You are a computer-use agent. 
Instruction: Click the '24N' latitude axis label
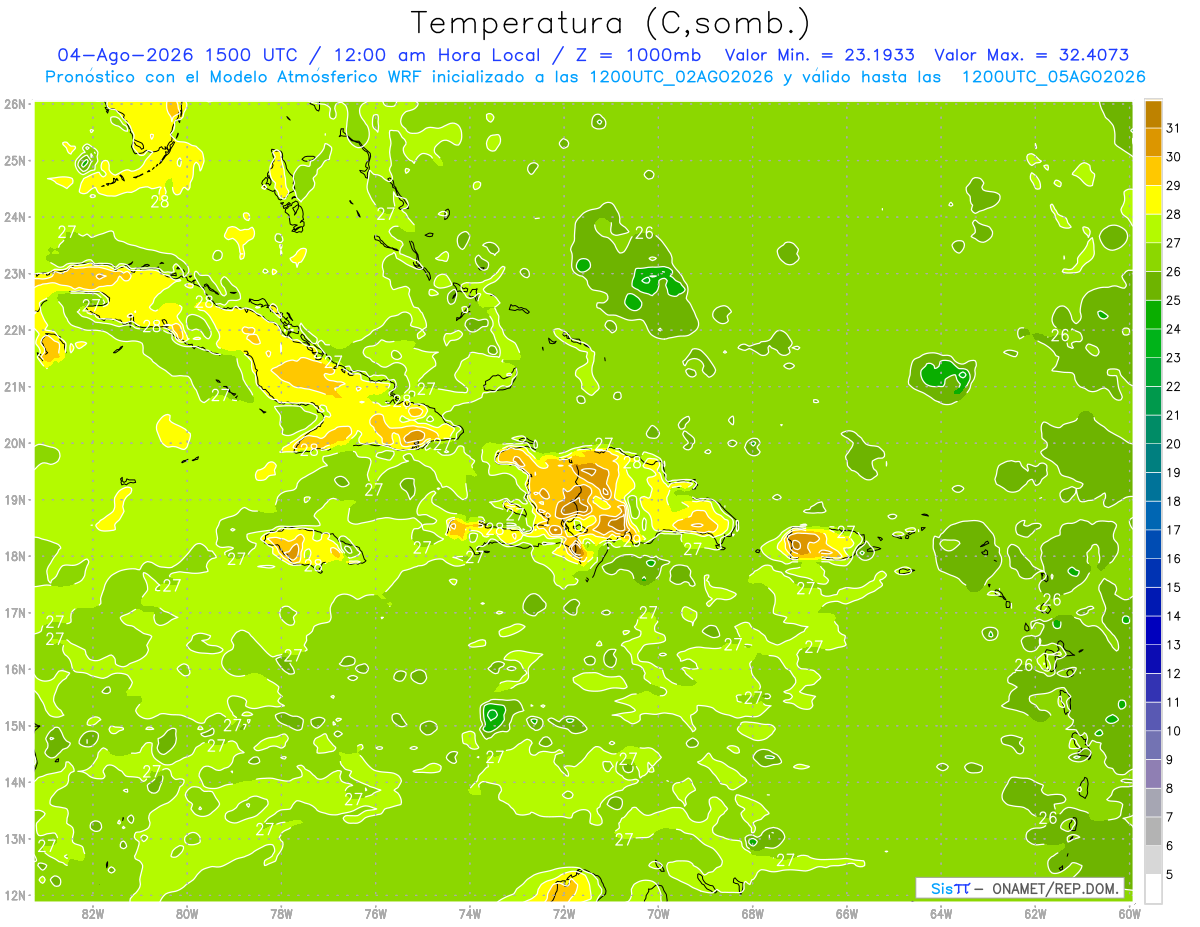(x=15, y=217)
